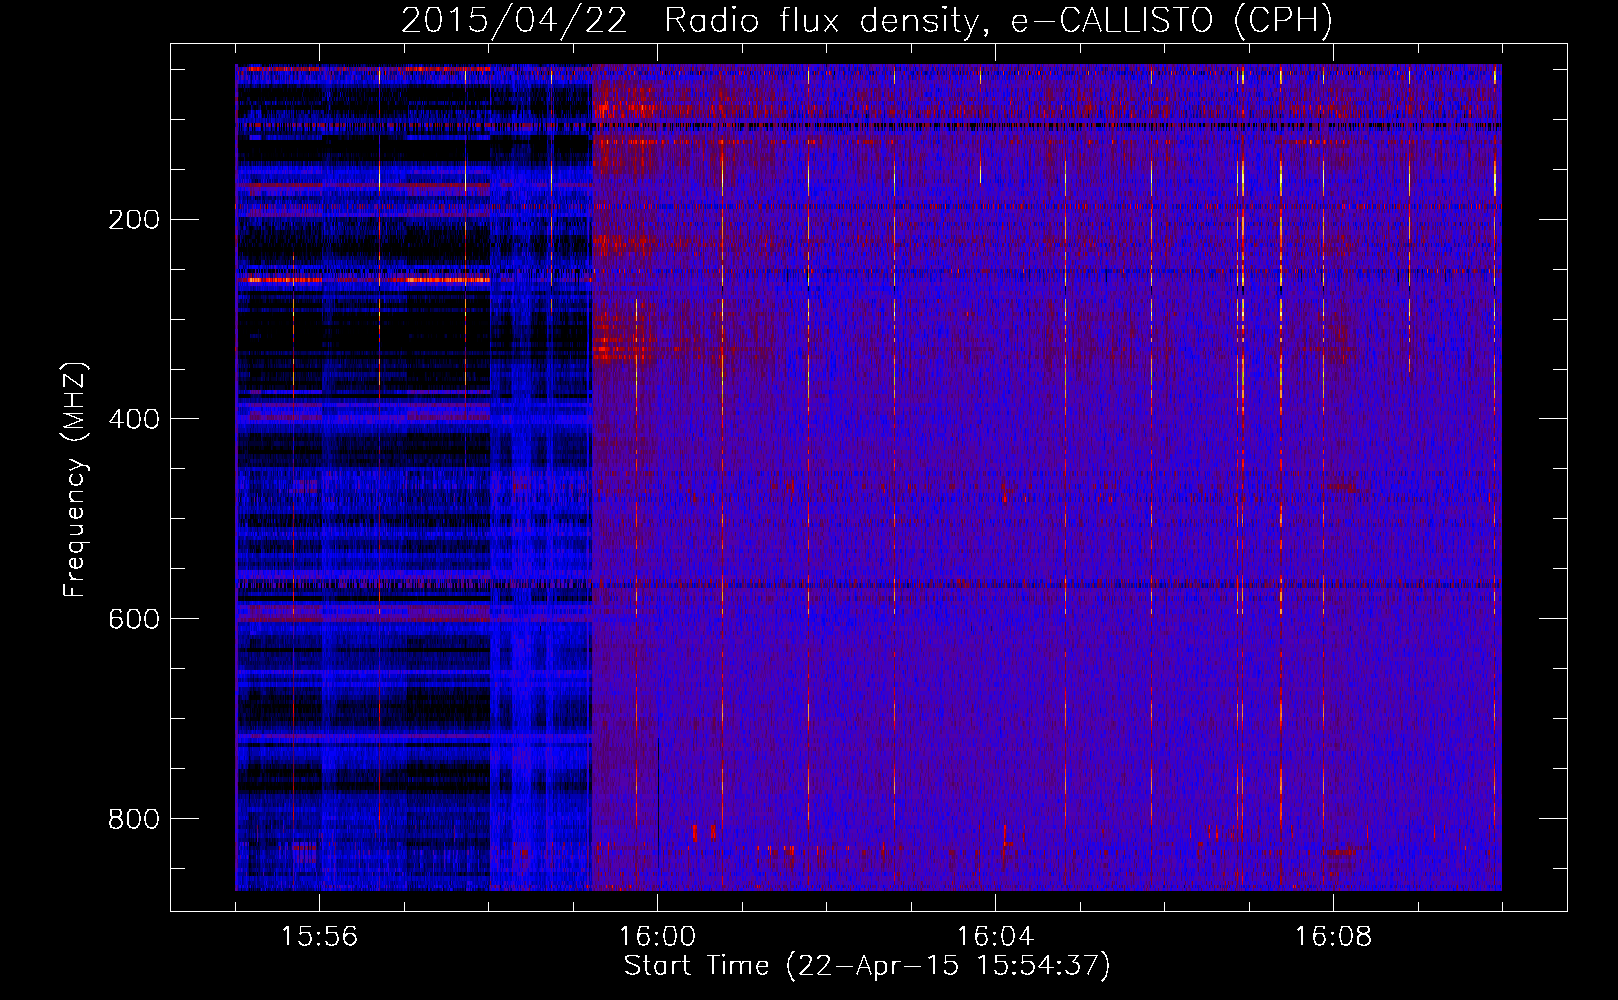Click the 16:08 time tick label
Screen dimensions: 1618x1000
click(1333, 937)
